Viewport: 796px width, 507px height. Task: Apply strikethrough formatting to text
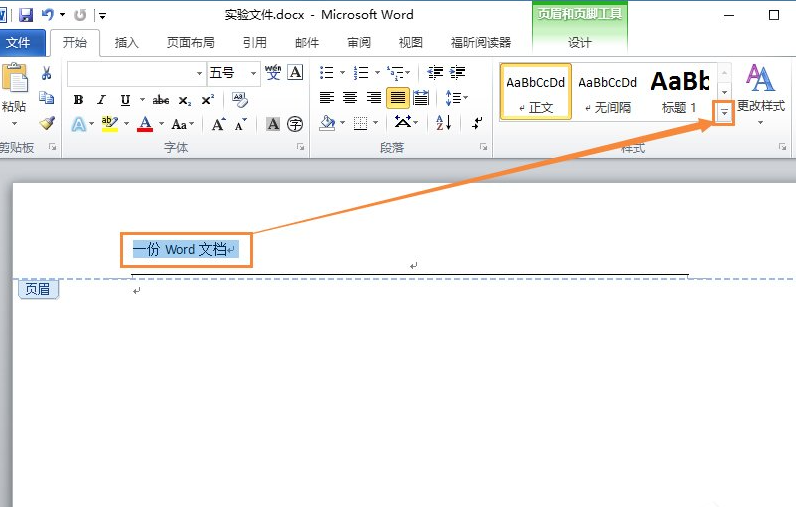[x=160, y=100]
